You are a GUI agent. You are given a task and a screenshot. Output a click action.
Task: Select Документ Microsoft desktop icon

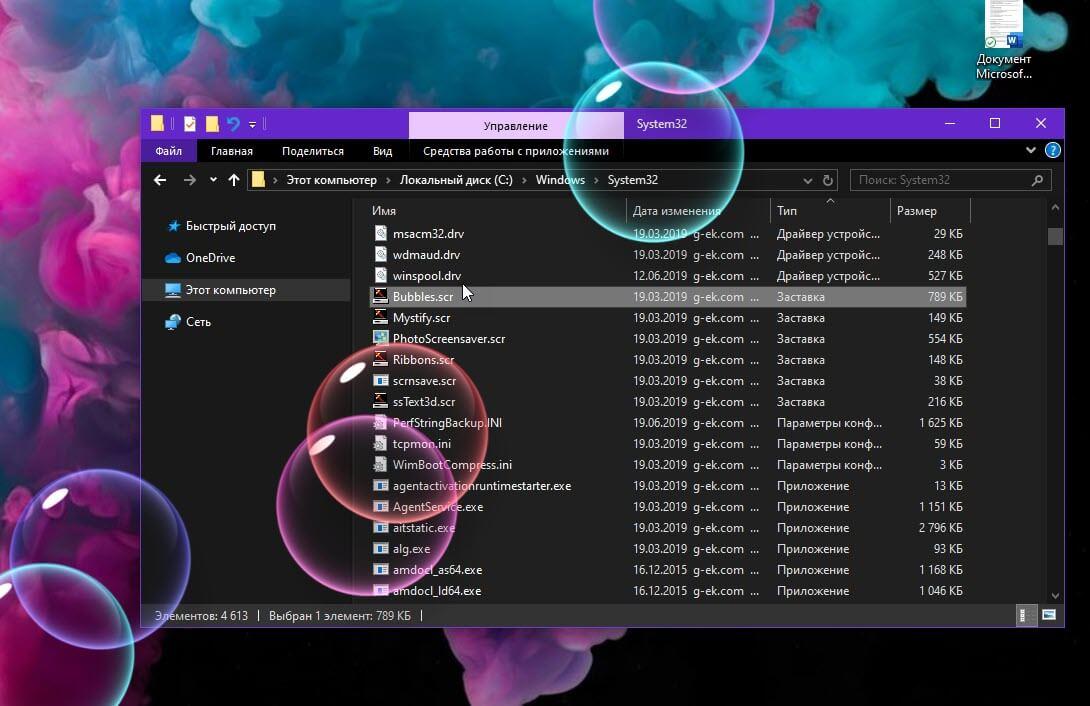tap(1003, 42)
